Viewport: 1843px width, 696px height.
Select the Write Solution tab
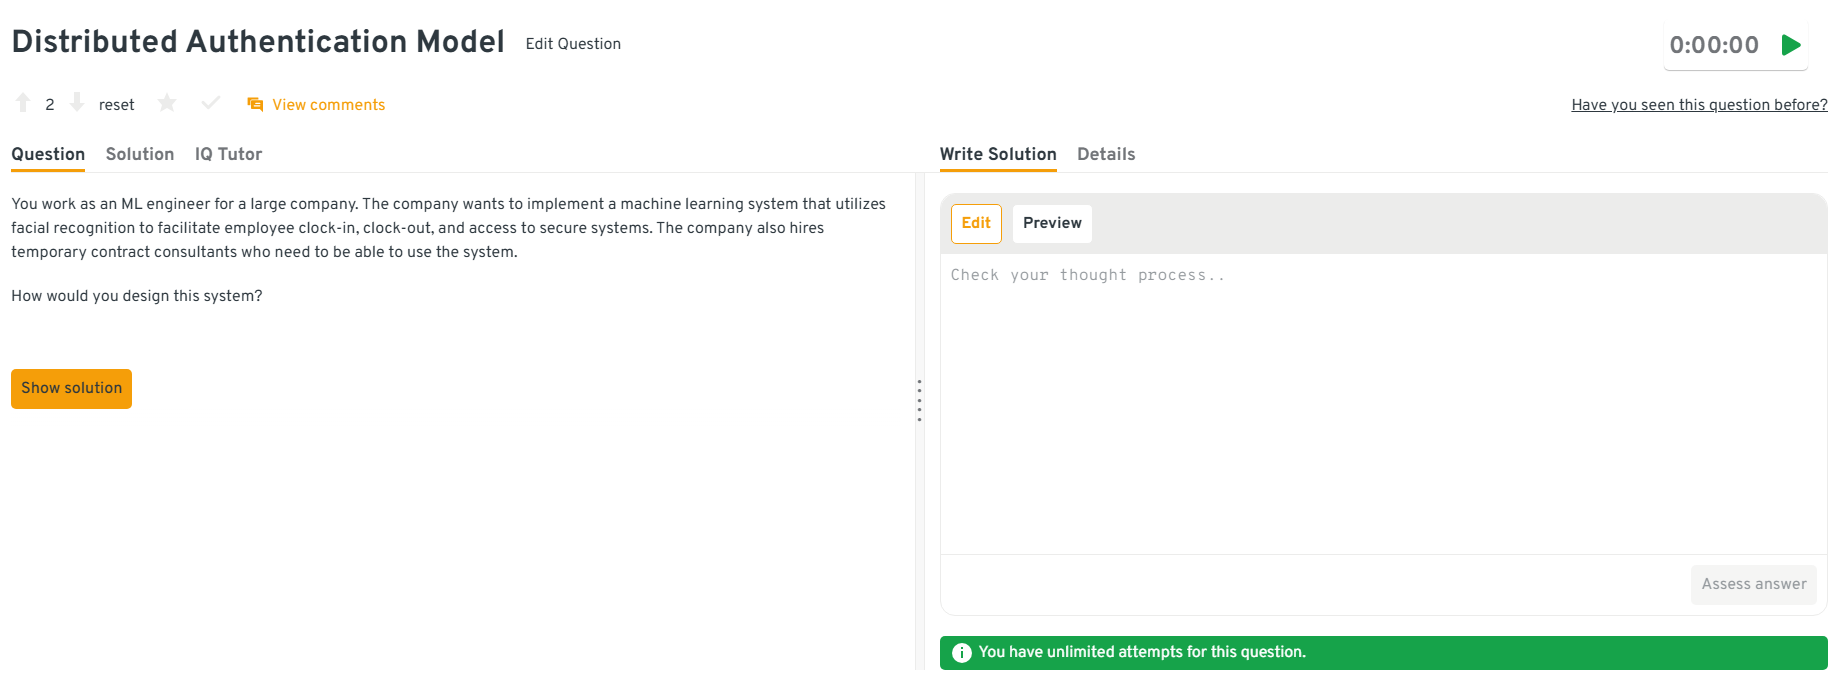(x=997, y=154)
